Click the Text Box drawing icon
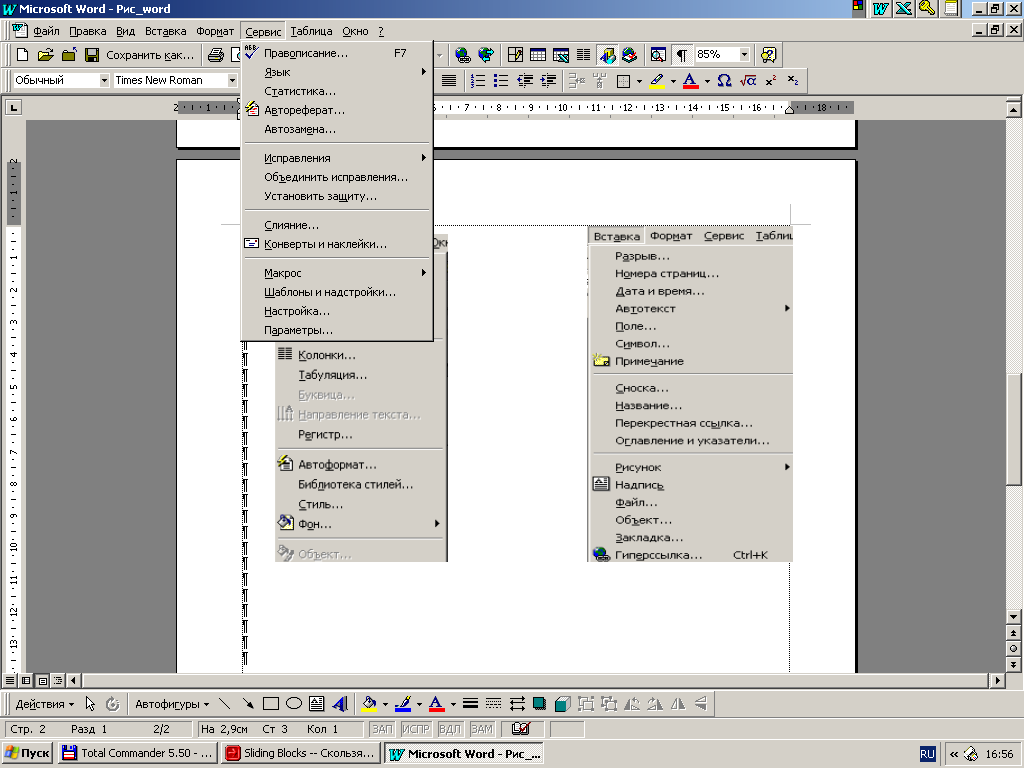This screenshot has width=1024, height=768. coord(317,704)
